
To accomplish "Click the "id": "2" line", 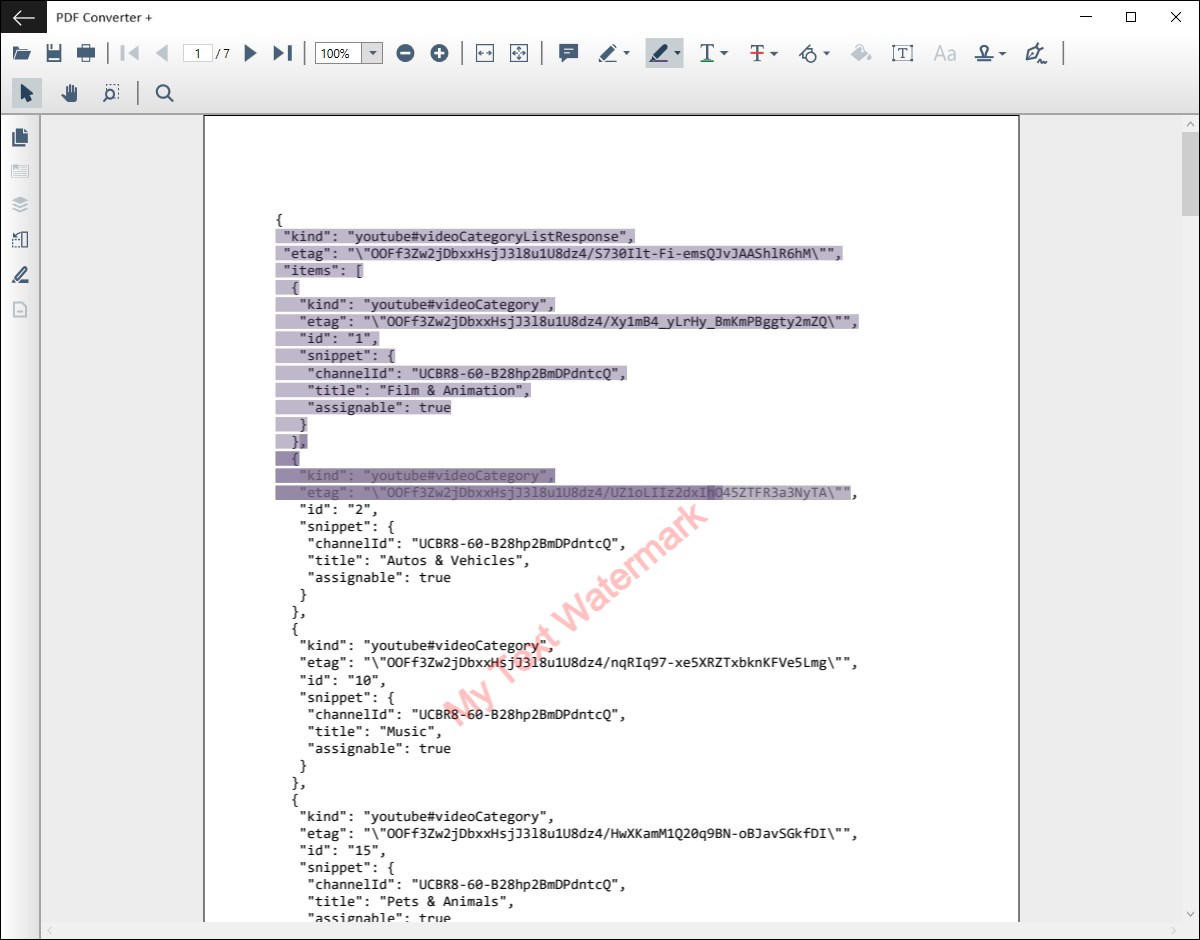I will coord(339,509).
